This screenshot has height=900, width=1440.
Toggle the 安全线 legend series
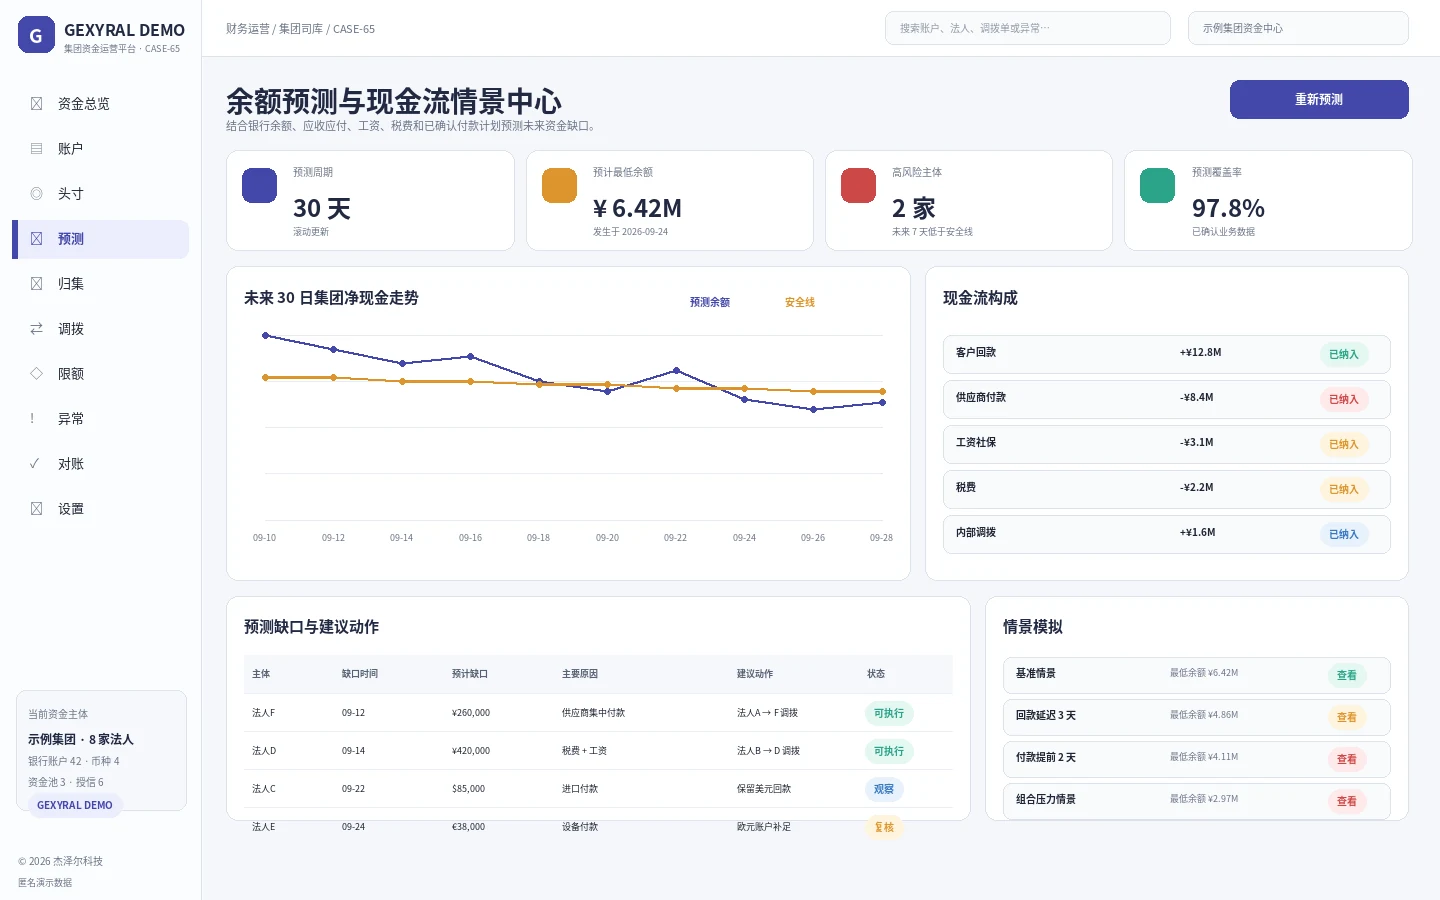(x=800, y=302)
